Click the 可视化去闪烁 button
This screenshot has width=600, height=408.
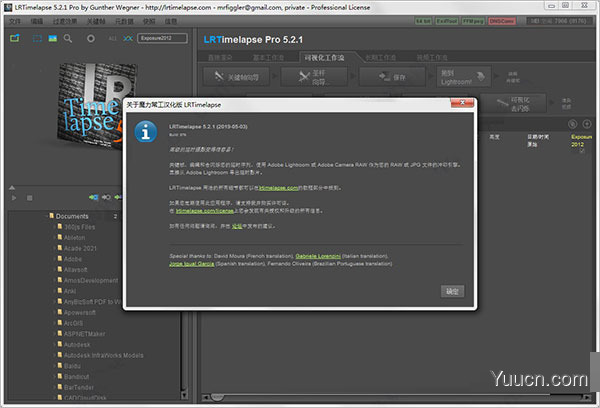point(513,103)
